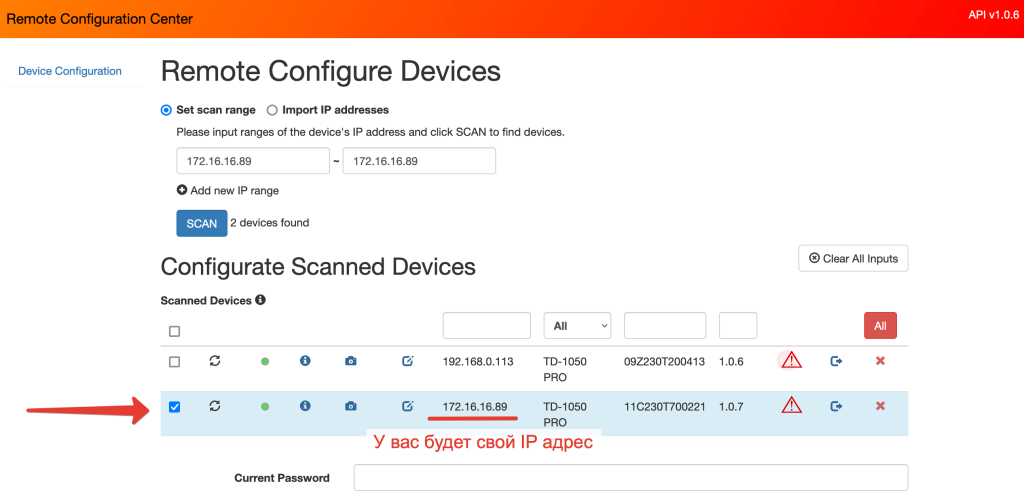This screenshot has height=502, width=1024.
Task: Click firmware version 1.0.6 cell
Action: point(731,361)
